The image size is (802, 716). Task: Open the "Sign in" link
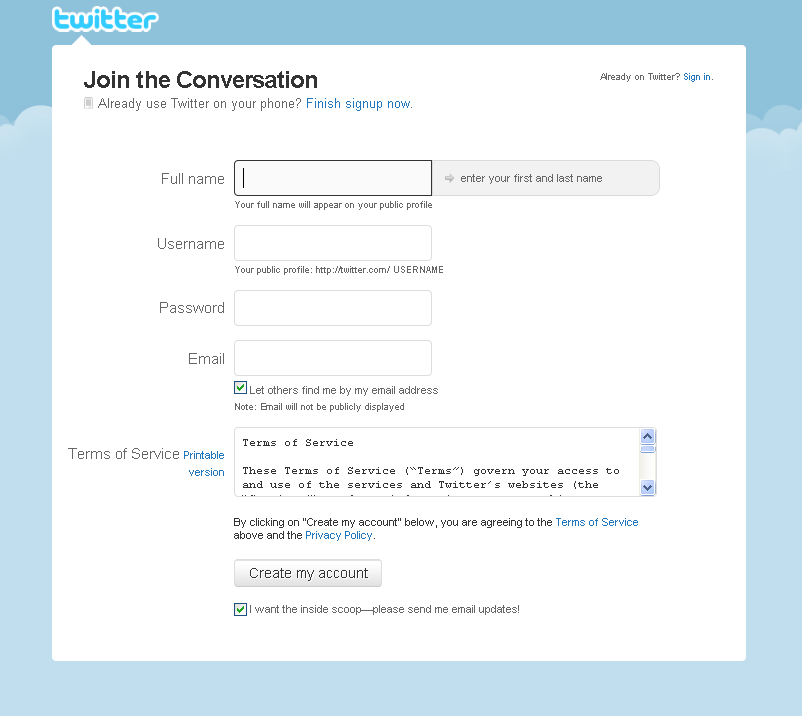tap(697, 77)
